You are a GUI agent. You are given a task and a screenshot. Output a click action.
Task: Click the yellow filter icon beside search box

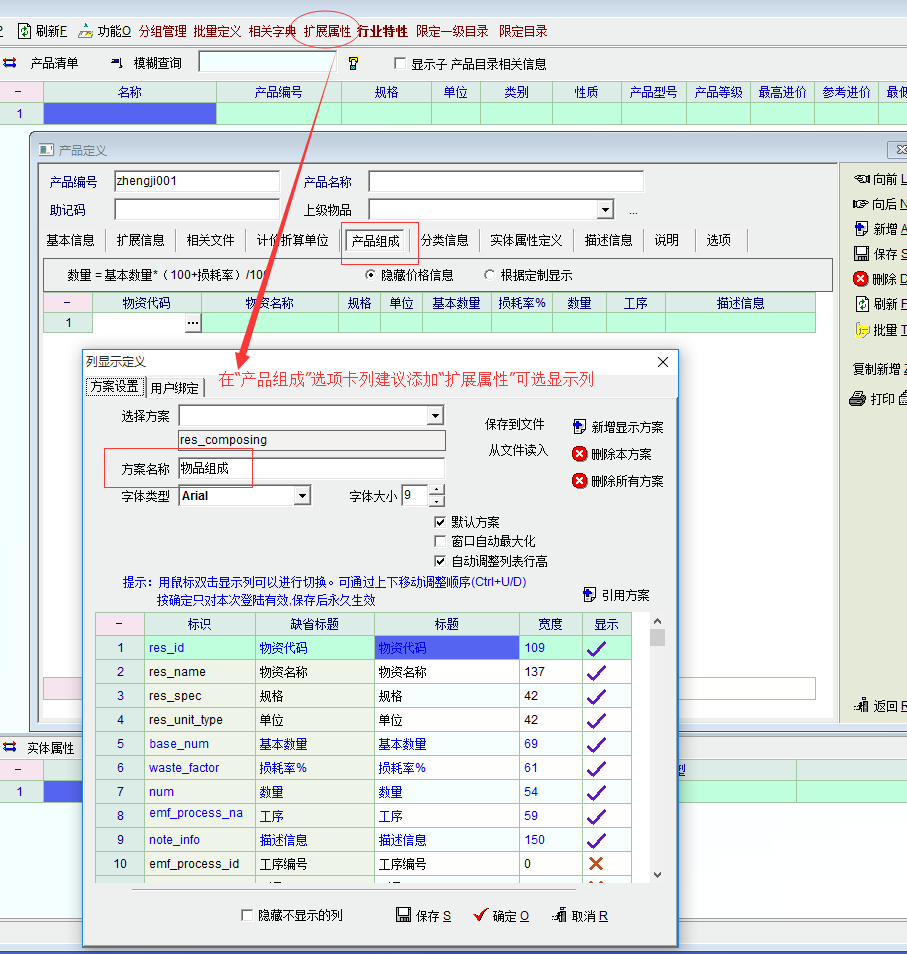coord(353,63)
